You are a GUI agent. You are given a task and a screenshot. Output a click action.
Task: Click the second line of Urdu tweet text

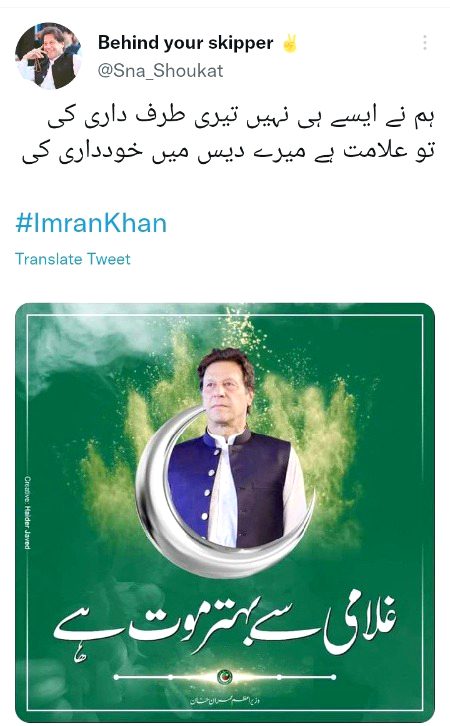tap(228, 152)
